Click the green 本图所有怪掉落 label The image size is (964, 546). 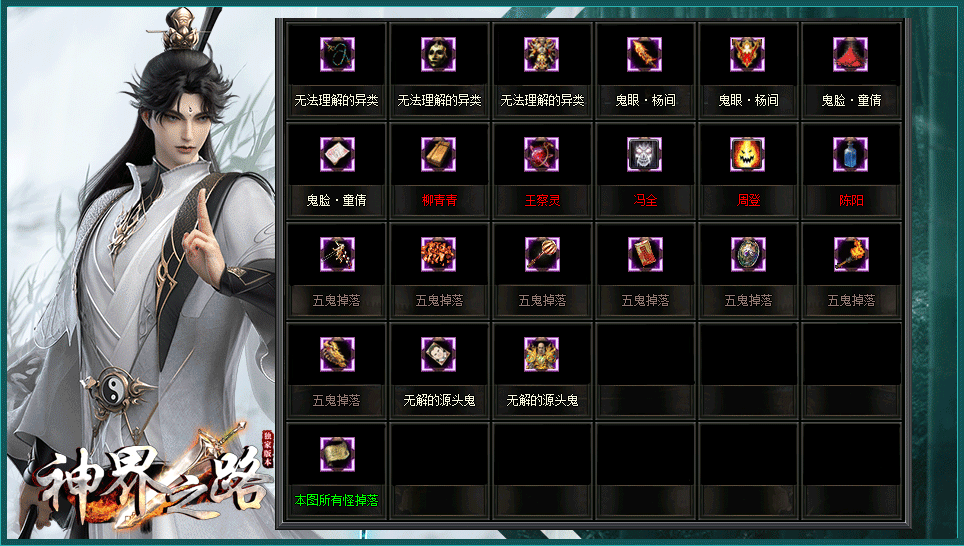pos(336,500)
